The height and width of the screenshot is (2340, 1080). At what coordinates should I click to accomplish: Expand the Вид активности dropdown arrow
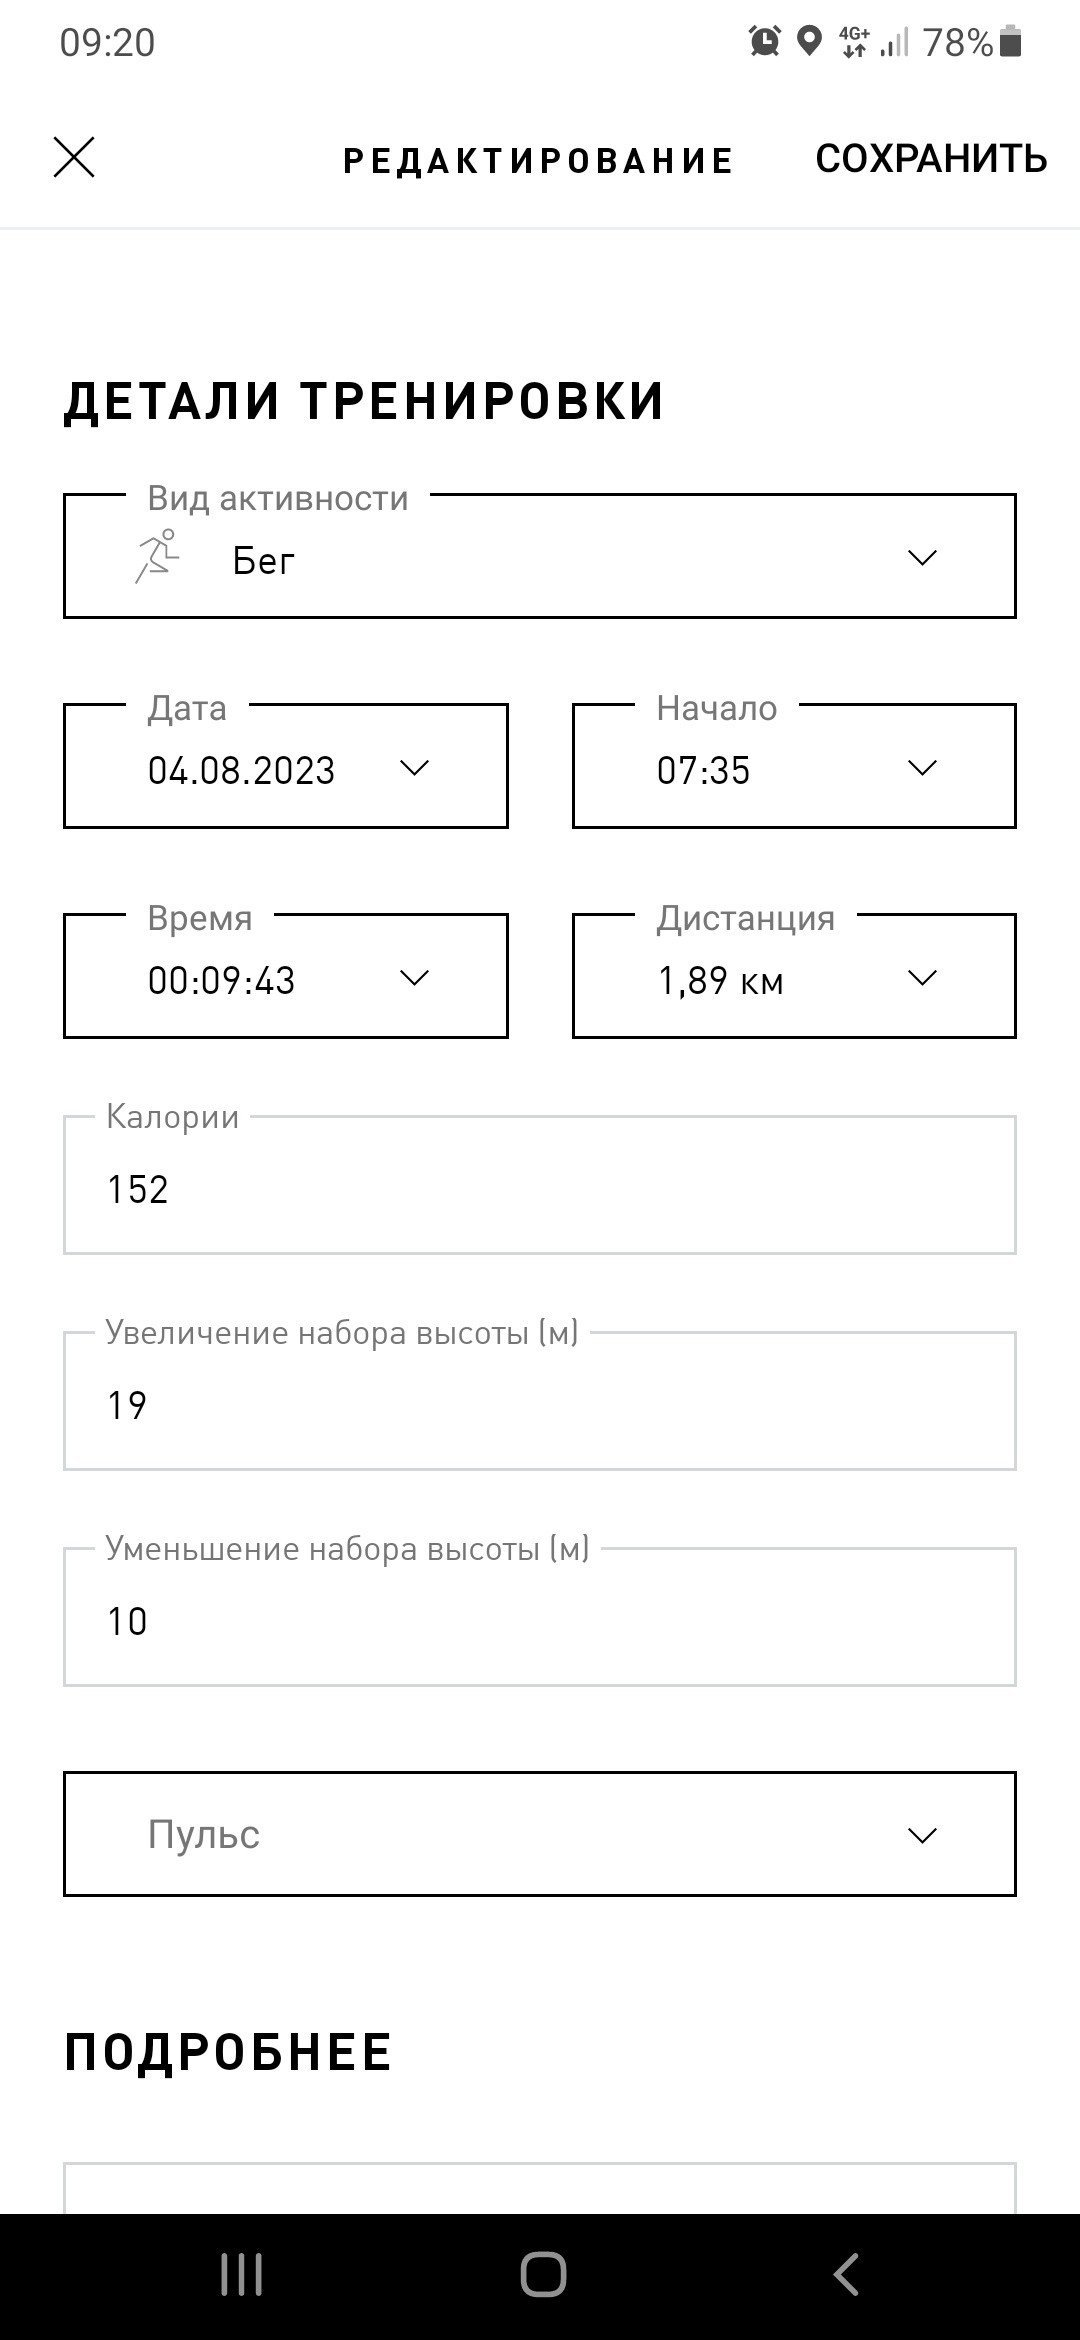point(921,558)
